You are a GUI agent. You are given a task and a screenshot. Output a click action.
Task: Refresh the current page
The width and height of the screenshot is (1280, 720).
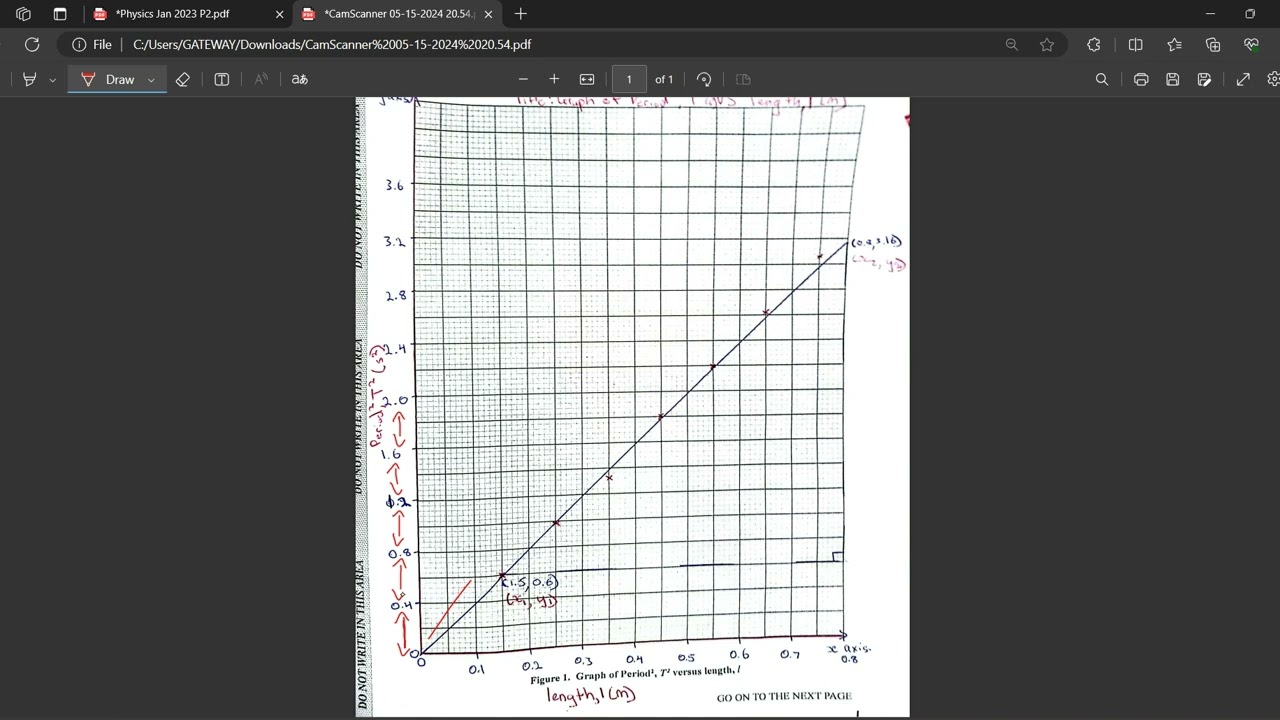click(32, 44)
